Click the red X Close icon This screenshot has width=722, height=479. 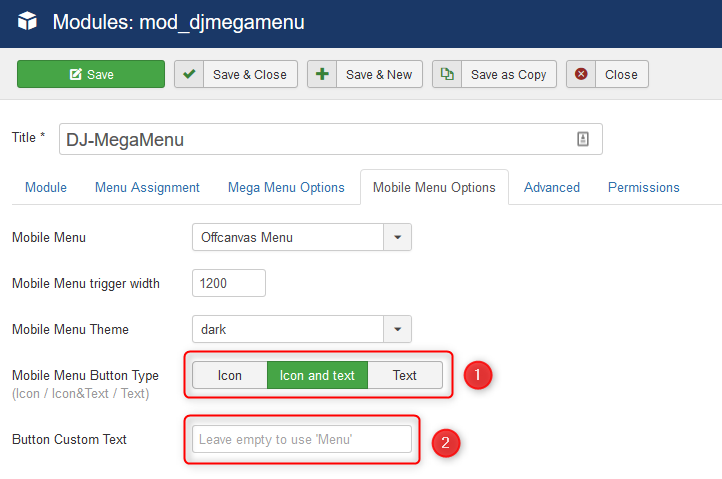click(x=581, y=74)
